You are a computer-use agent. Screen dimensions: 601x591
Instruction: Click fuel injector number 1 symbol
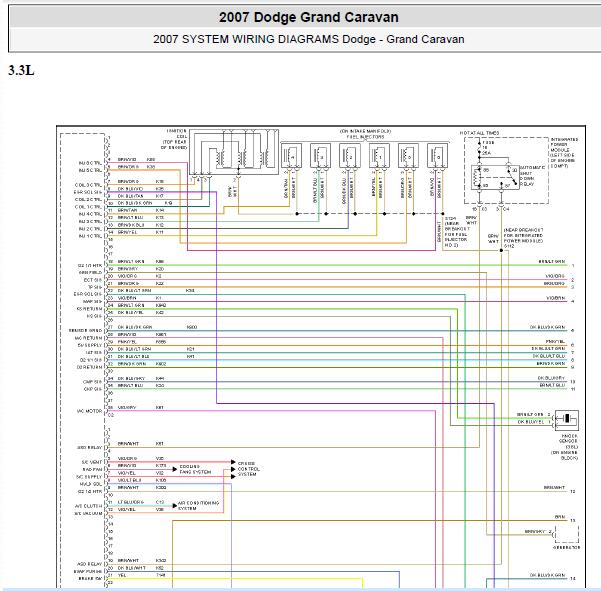pos(379,156)
